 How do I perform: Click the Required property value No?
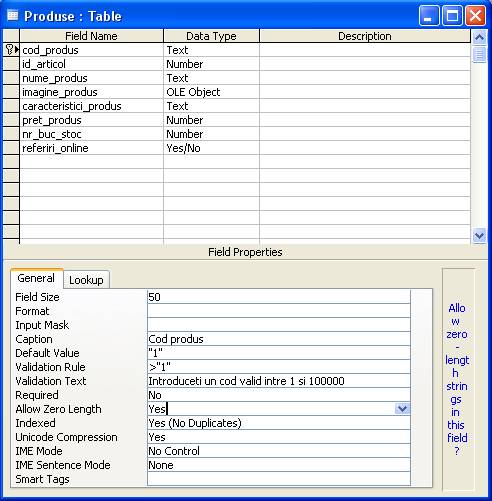(279, 395)
